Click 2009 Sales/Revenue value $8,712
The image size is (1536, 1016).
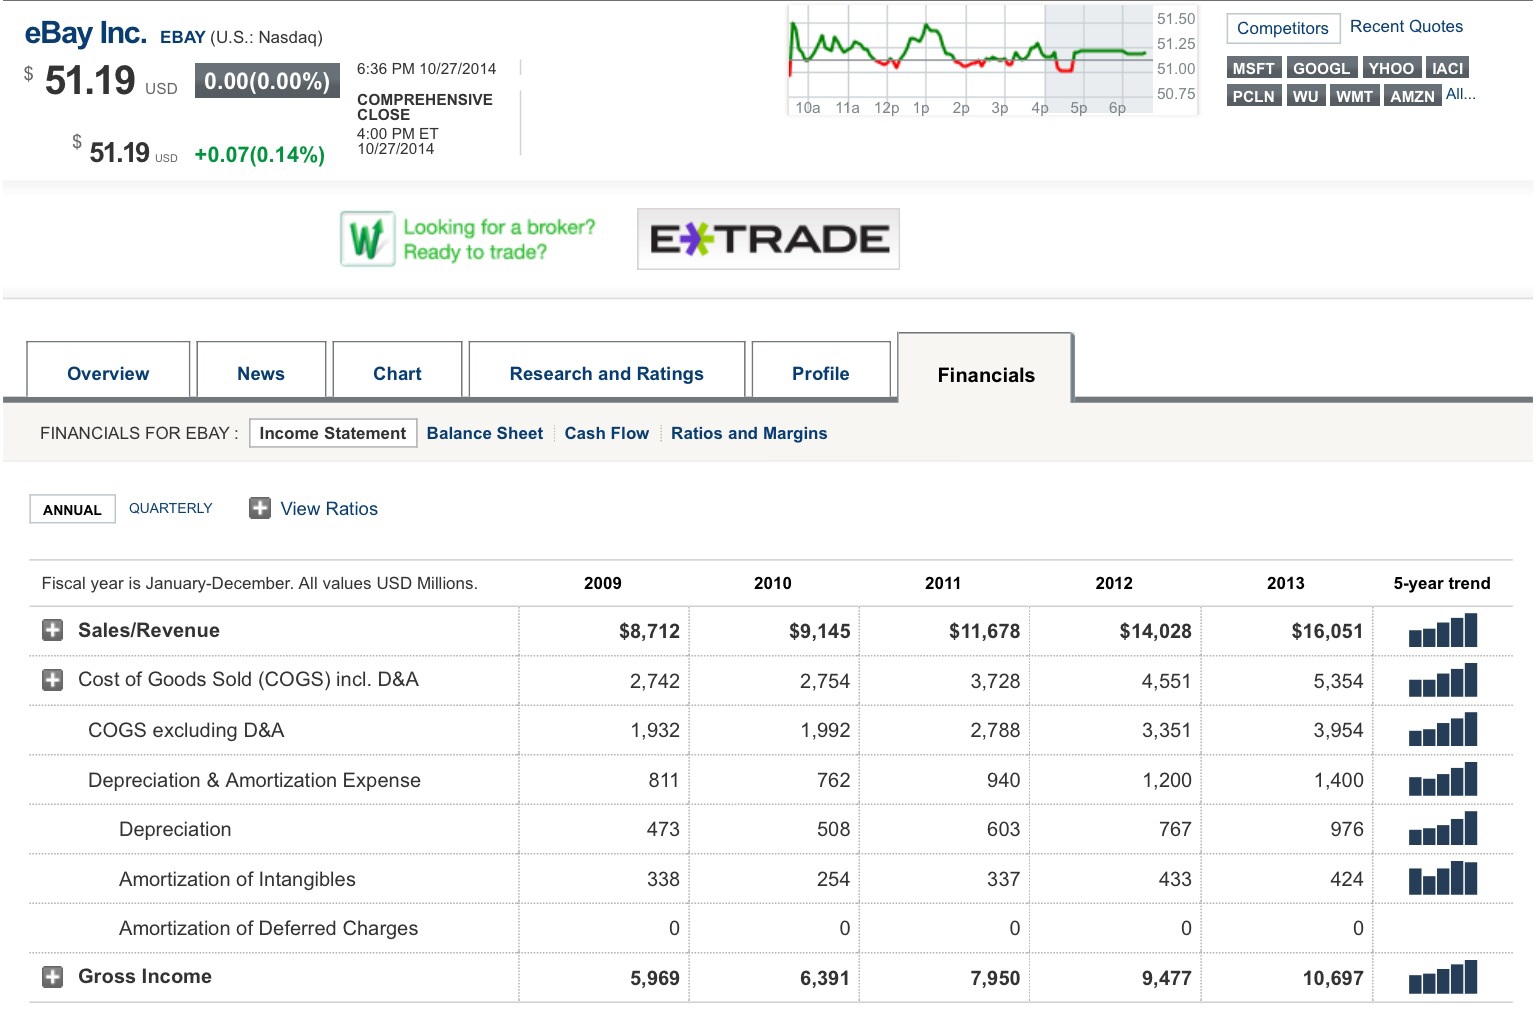(649, 631)
